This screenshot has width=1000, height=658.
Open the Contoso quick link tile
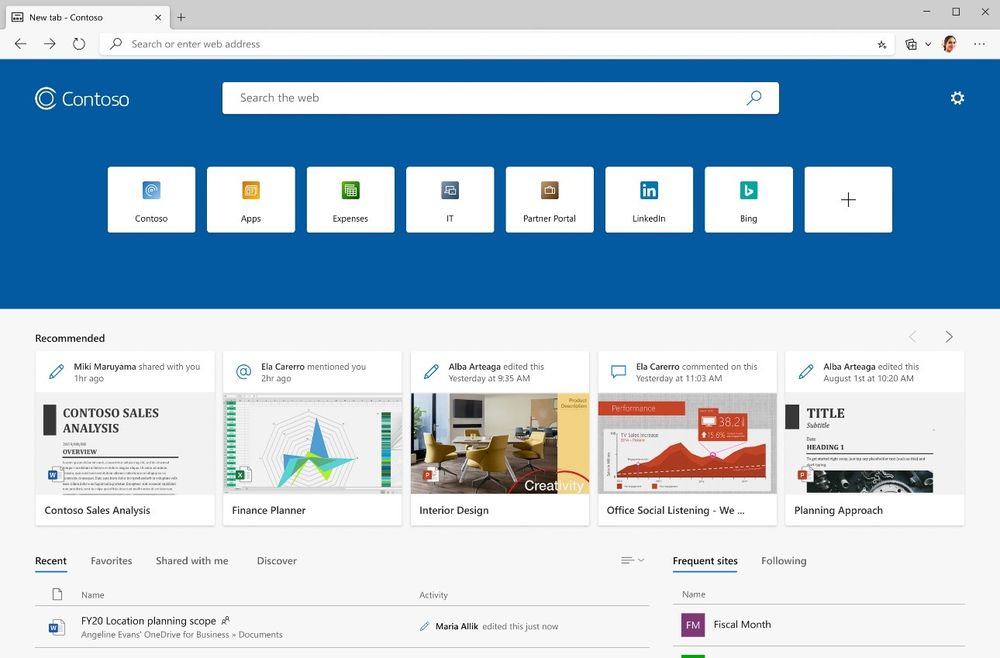pos(151,200)
